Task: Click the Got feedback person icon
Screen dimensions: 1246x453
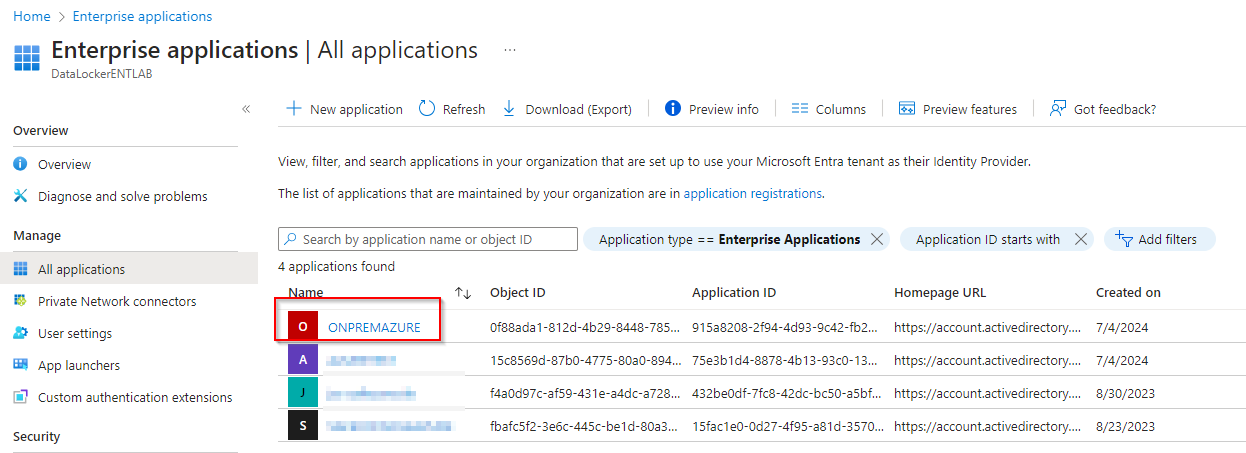Action: (x=1058, y=109)
